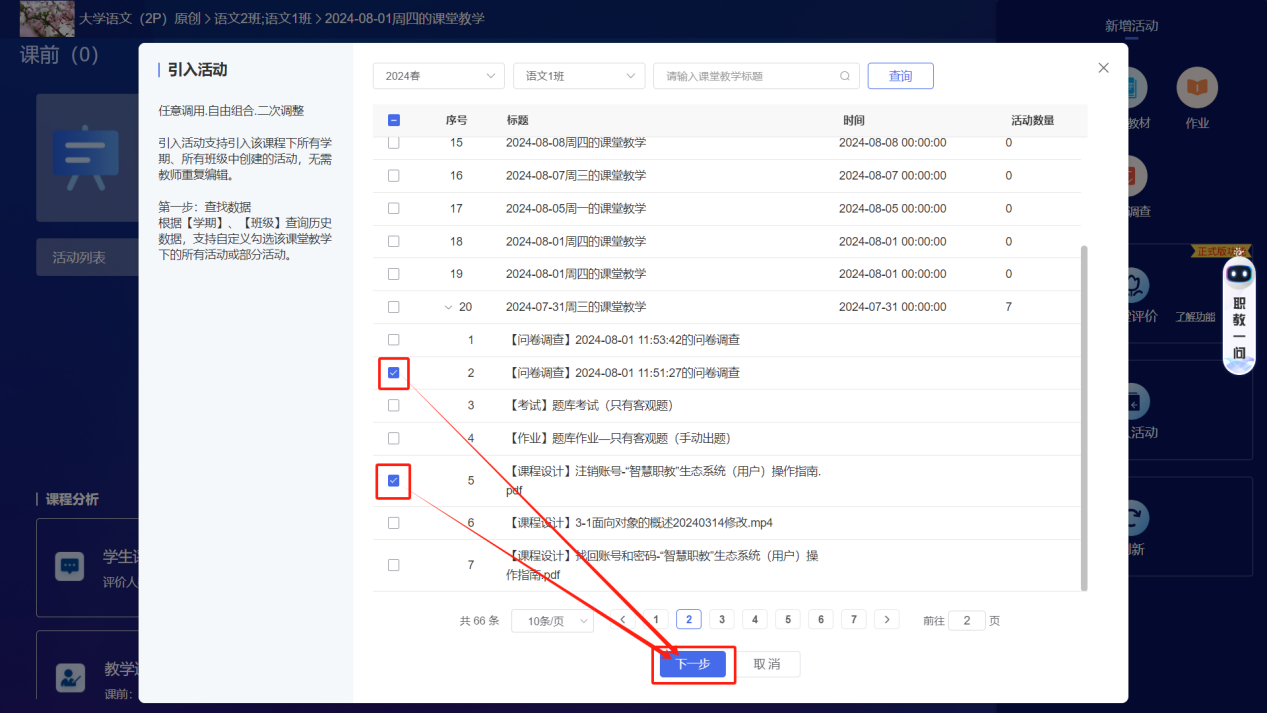This screenshot has height=713, width=1267.
Task: Open the 10条/页 page size dropdown
Action: pyautogui.click(x=552, y=621)
